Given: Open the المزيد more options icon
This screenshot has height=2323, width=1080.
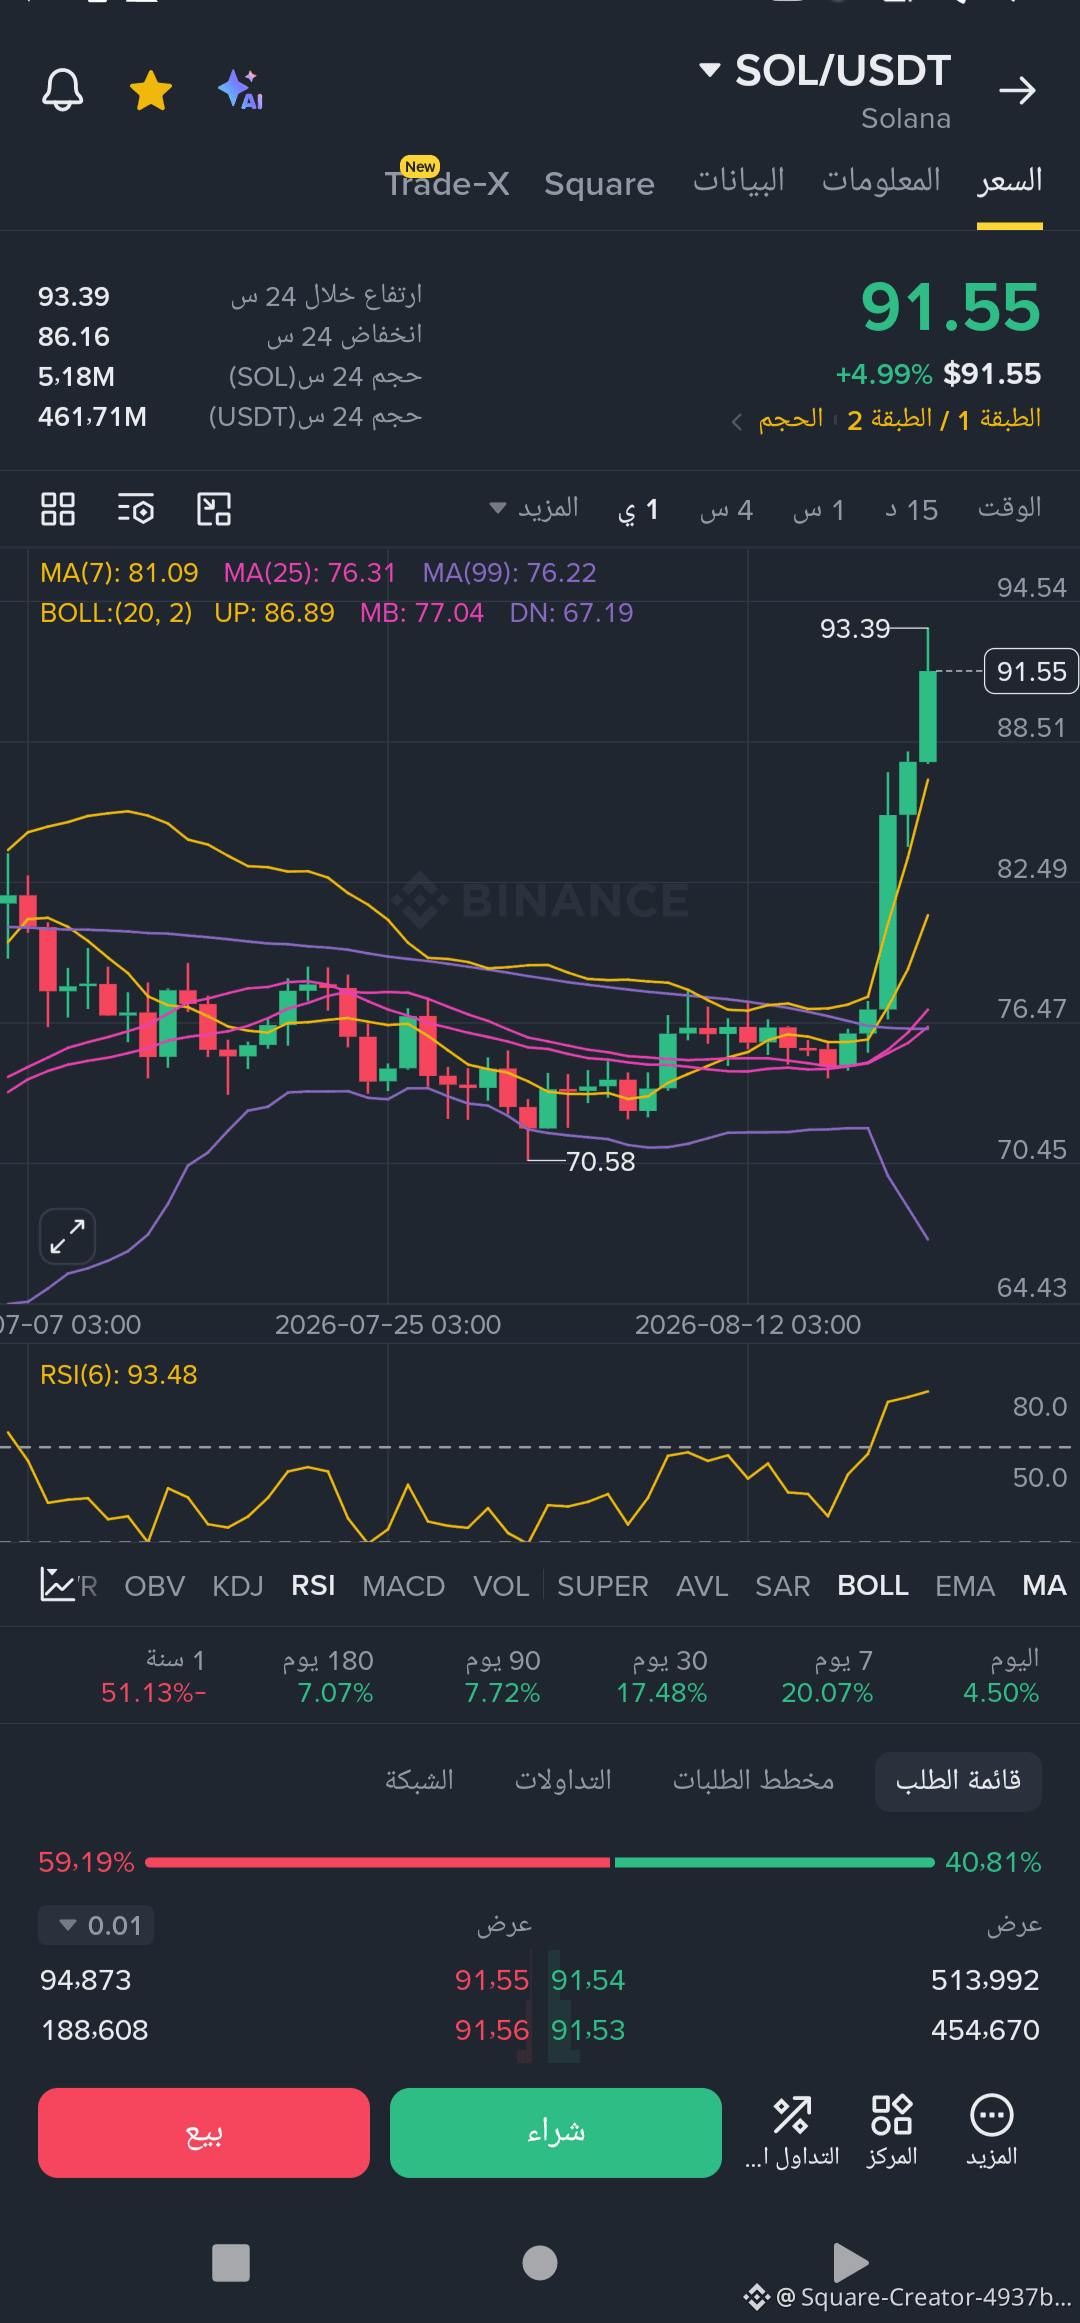Looking at the screenshot, I should (x=992, y=2131).
